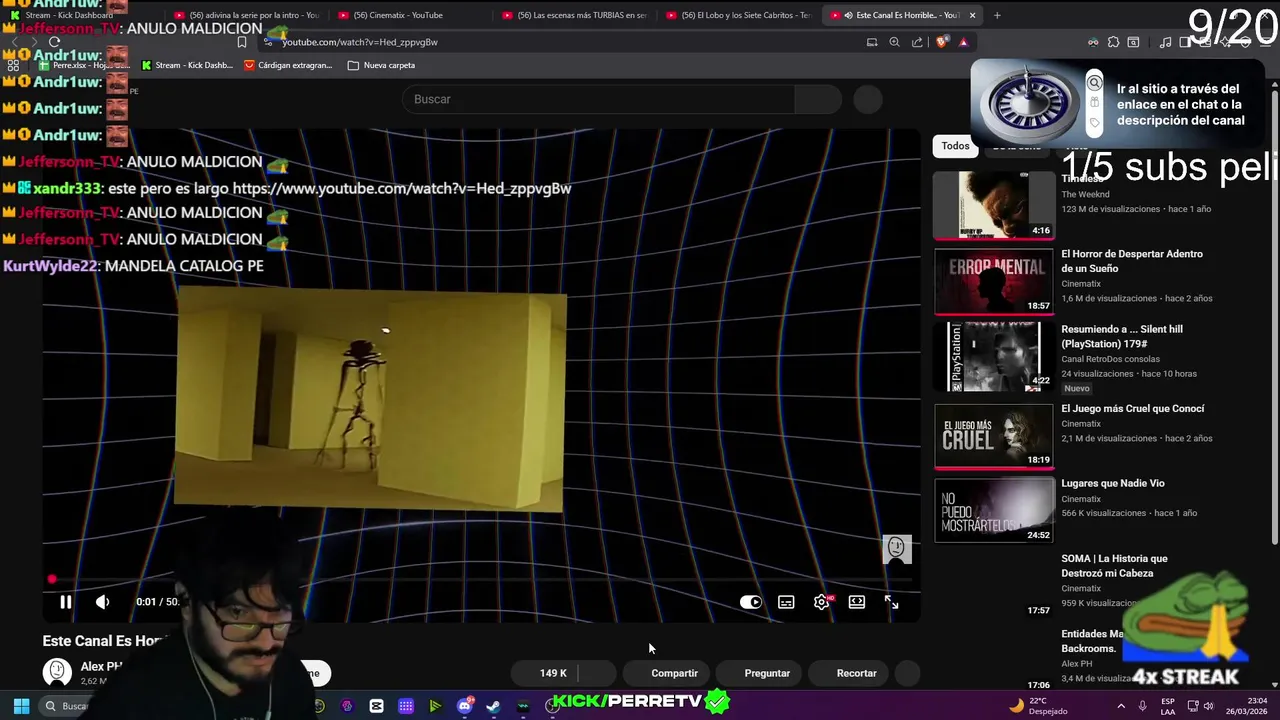
Task: Click the ESP LAA language indicator
Action: 1168,706
